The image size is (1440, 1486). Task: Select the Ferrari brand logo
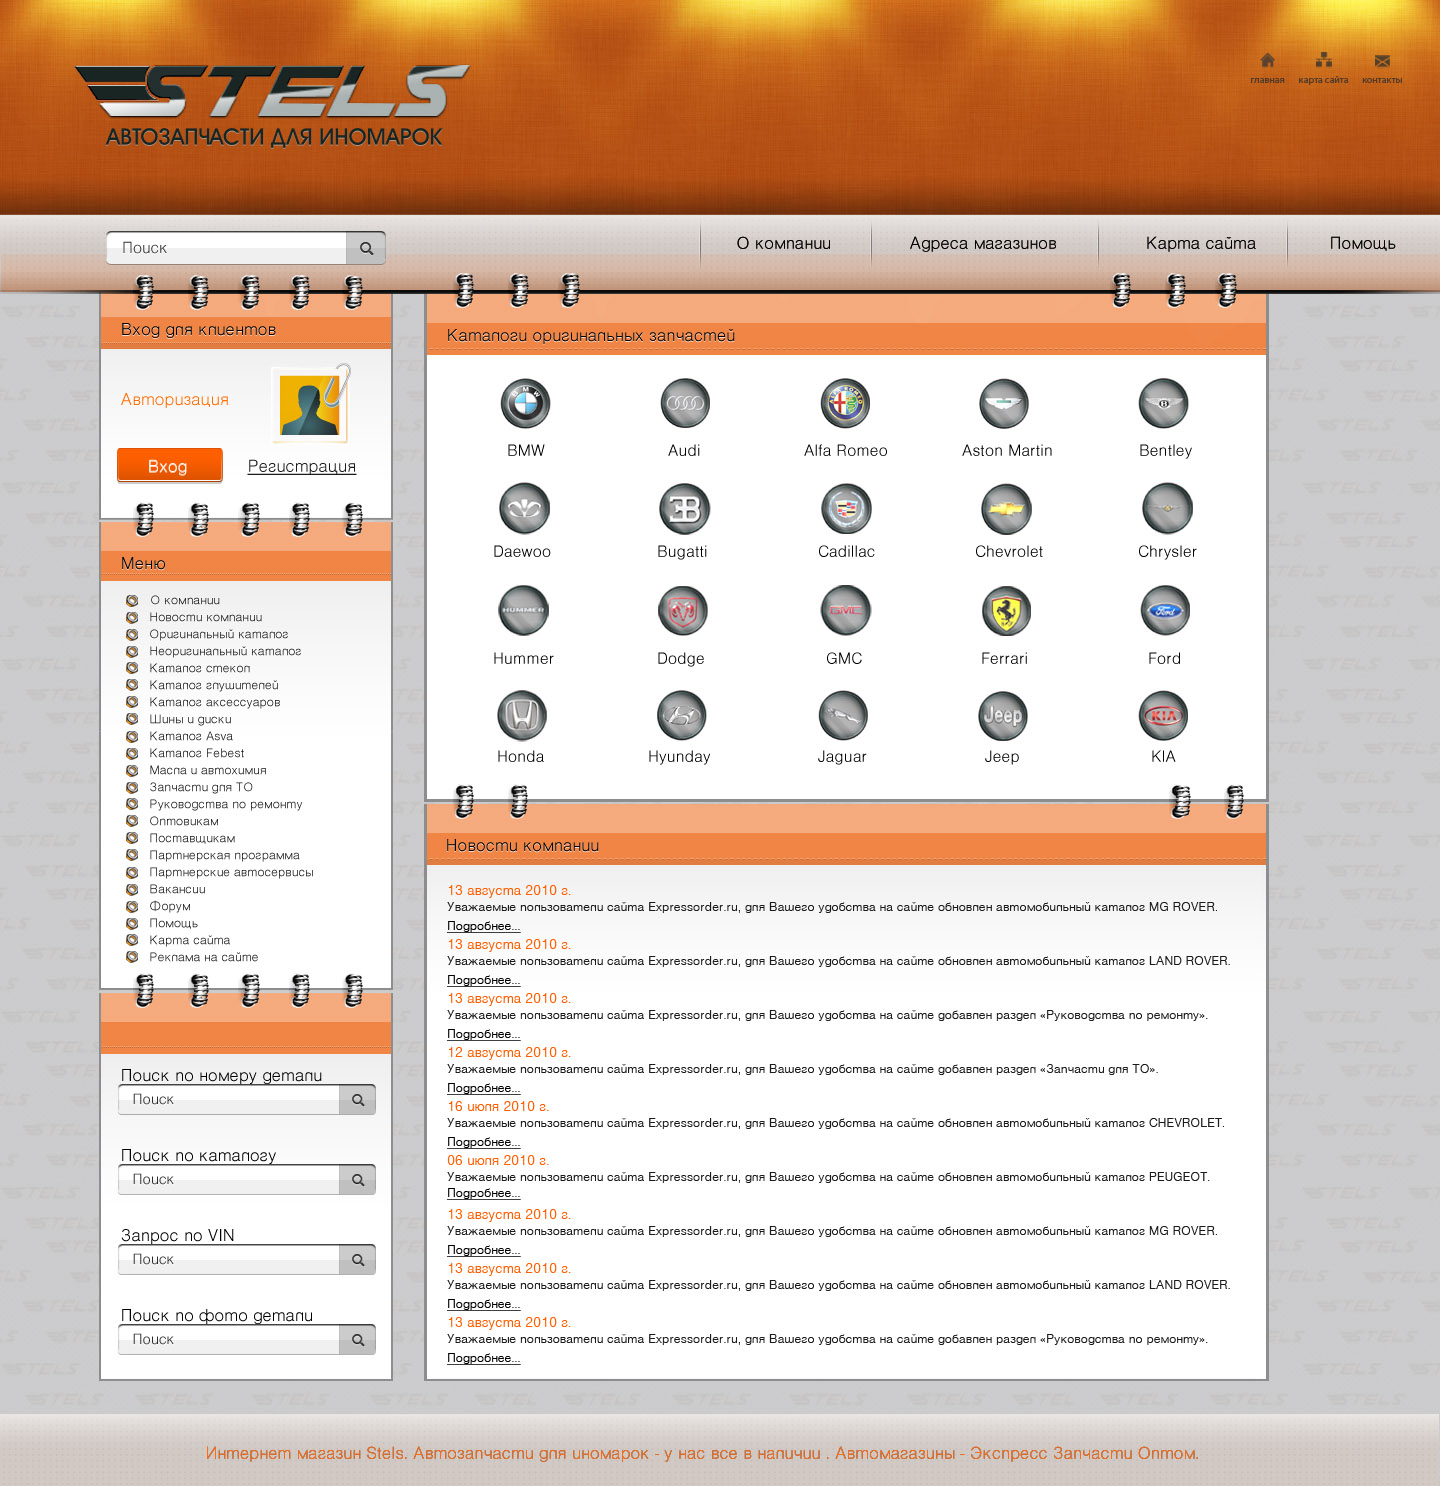1006,611
